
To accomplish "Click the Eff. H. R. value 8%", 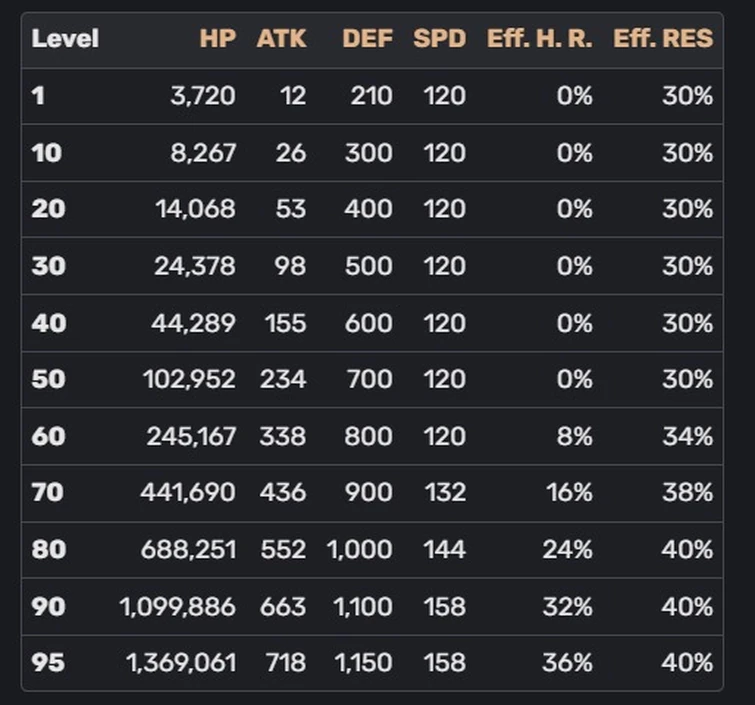I will [x=574, y=436].
